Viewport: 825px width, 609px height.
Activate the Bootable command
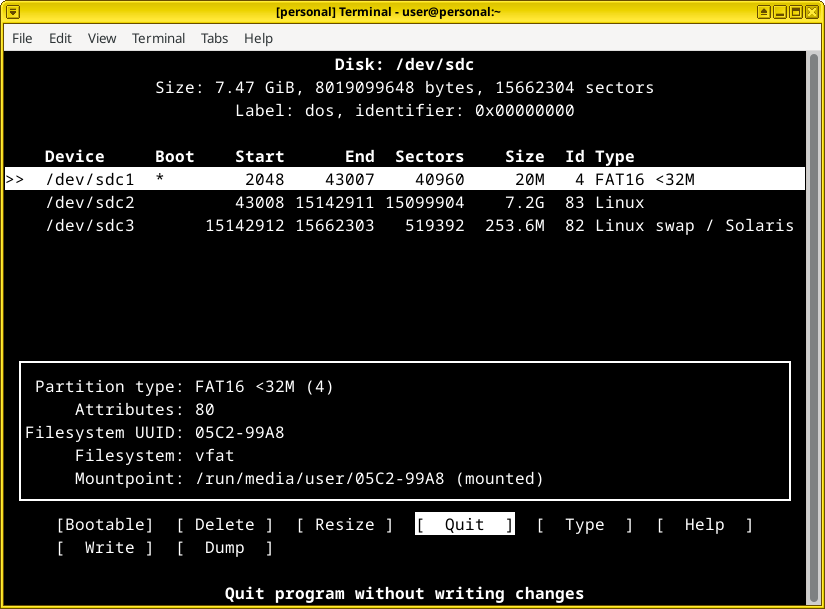(105, 524)
